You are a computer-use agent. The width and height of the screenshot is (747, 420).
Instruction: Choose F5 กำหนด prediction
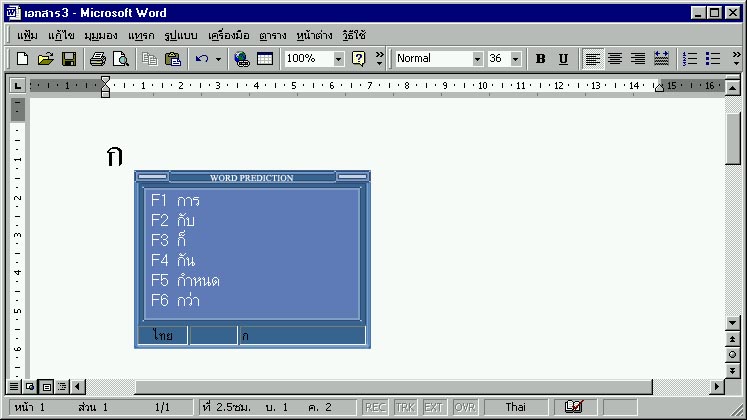coord(185,280)
